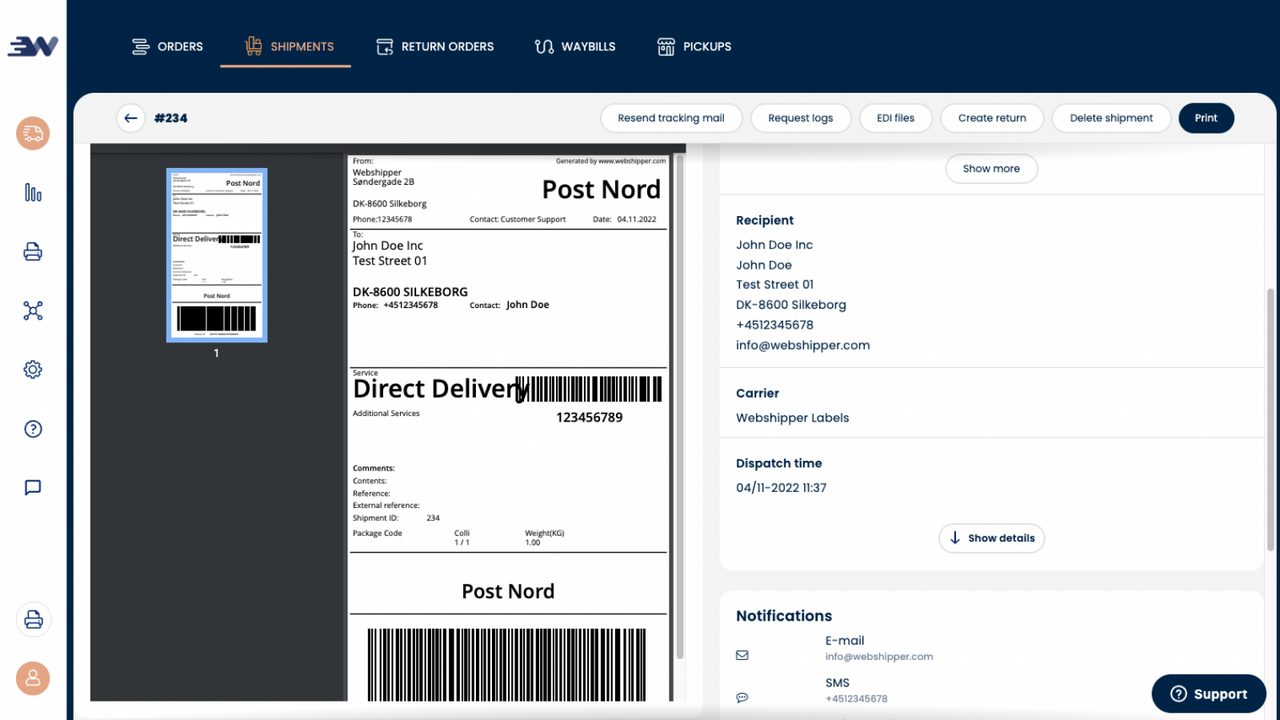This screenshot has height=720, width=1280.
Task: Click the SMS speech bubble notification icon
Action: click(x=742, y=697)
